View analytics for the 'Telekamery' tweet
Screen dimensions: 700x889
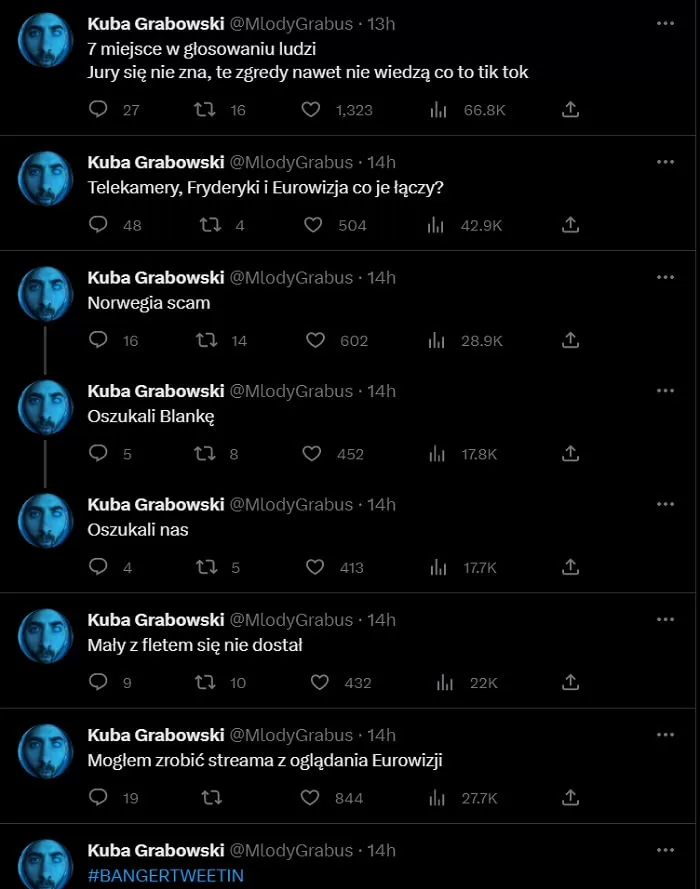[435, 225]
